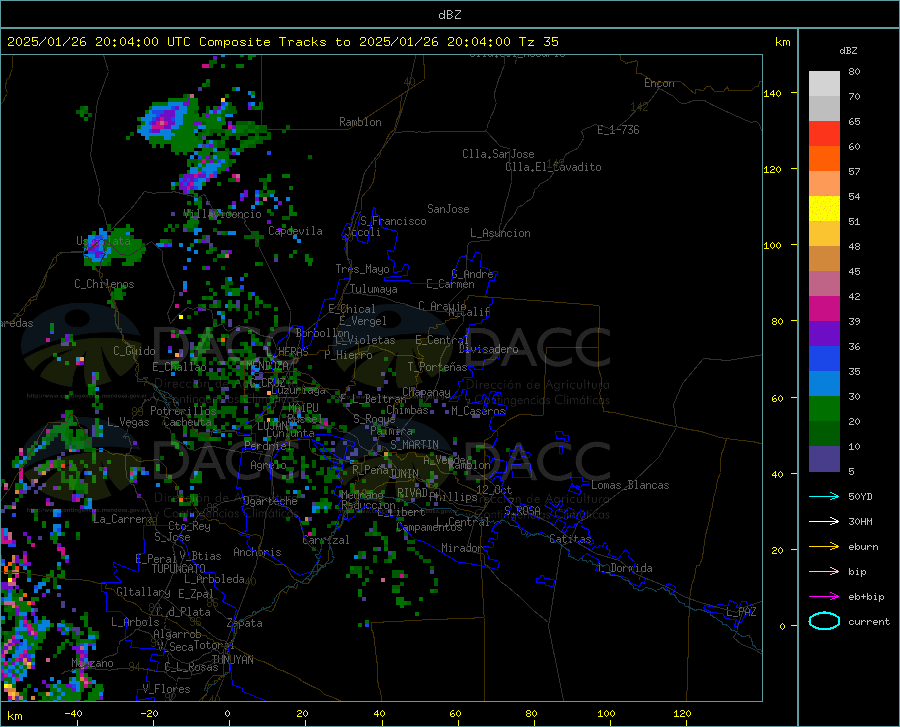
Task: Click the SanJose label near L_Asuncion
Action: click(448, 209)
